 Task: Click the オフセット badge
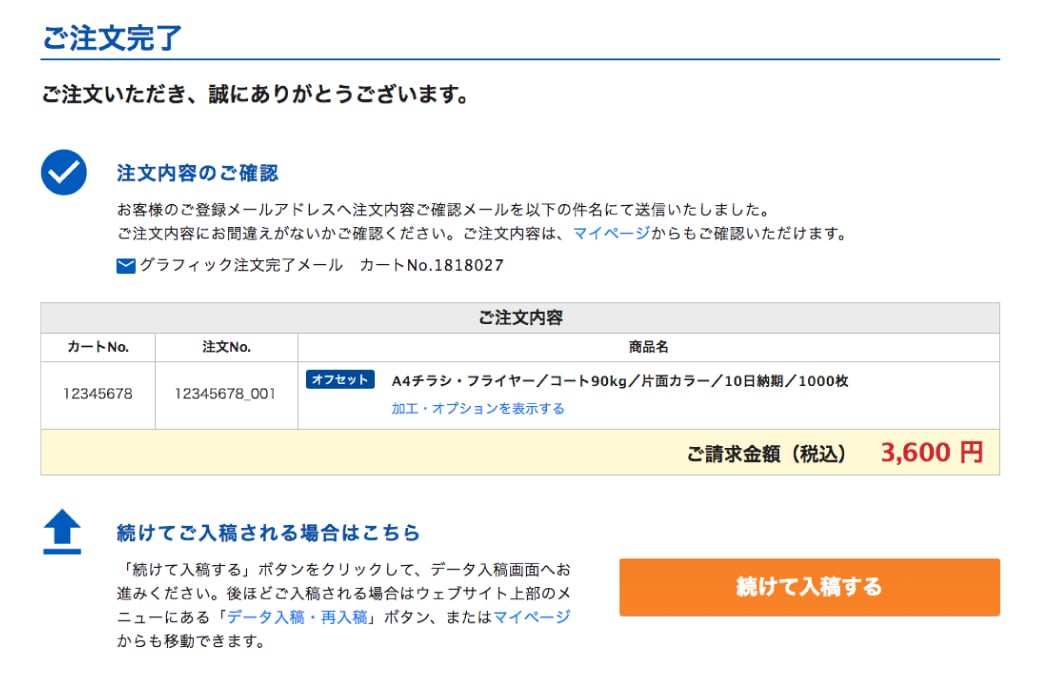340,380
